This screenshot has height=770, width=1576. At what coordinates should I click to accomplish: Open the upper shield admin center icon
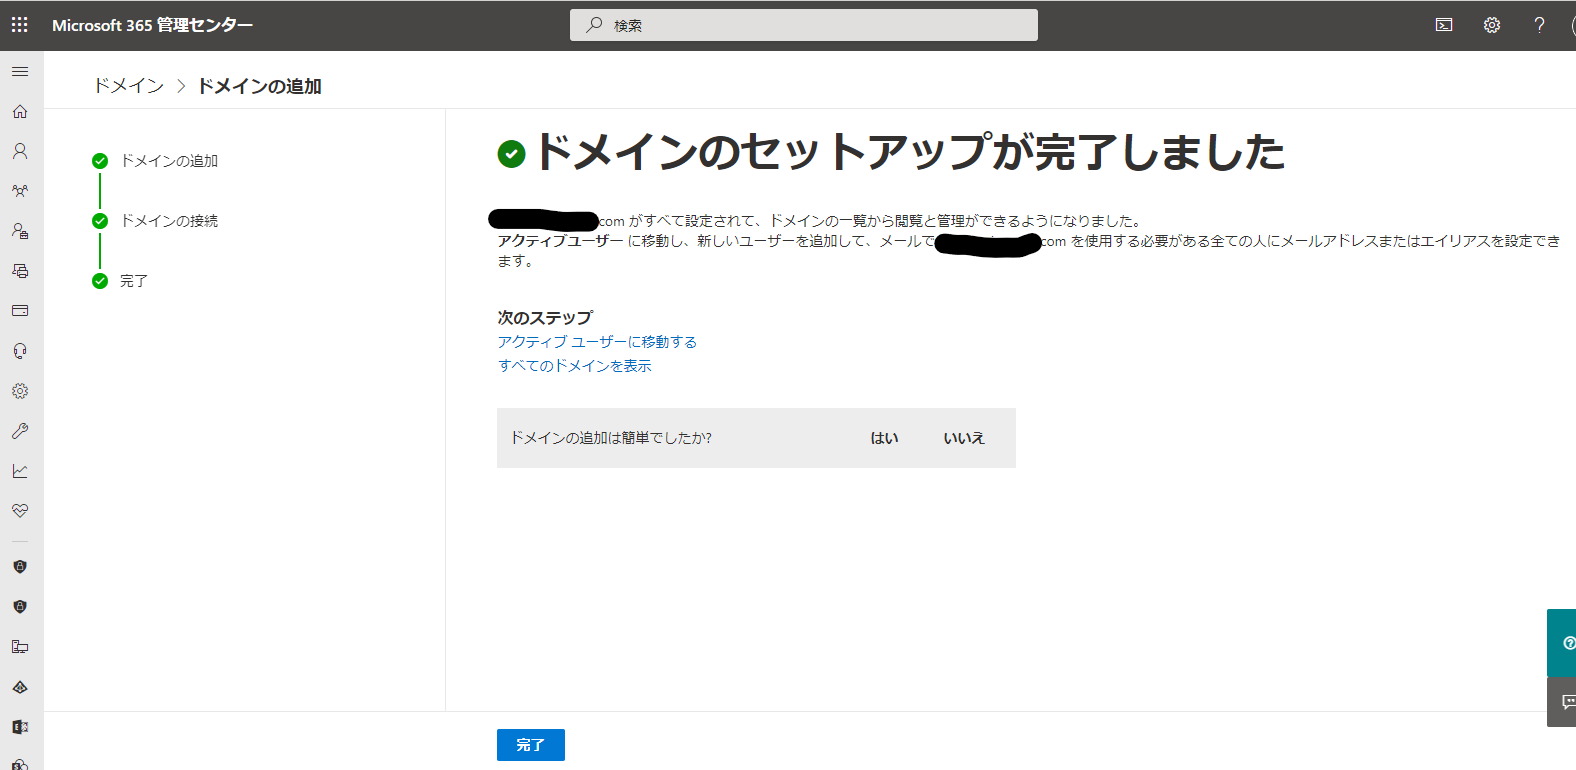click(20, 567)
